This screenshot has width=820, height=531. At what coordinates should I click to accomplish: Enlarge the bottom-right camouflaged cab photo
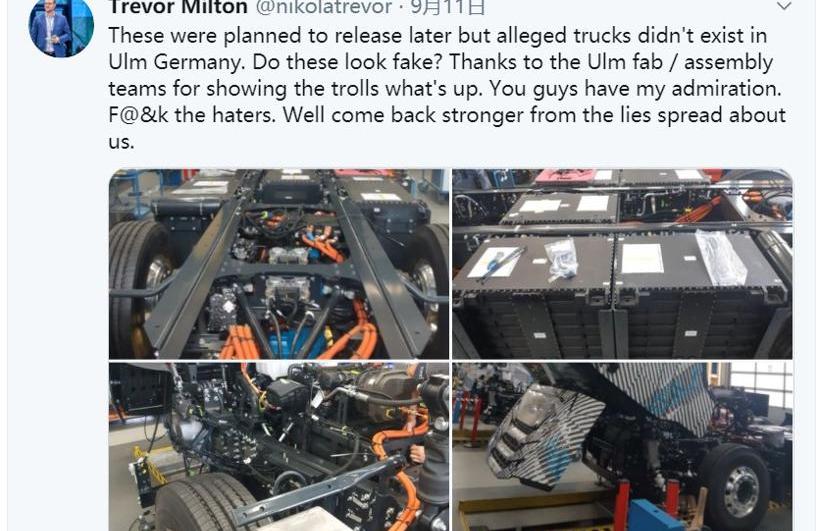click(x=622, y=447)
